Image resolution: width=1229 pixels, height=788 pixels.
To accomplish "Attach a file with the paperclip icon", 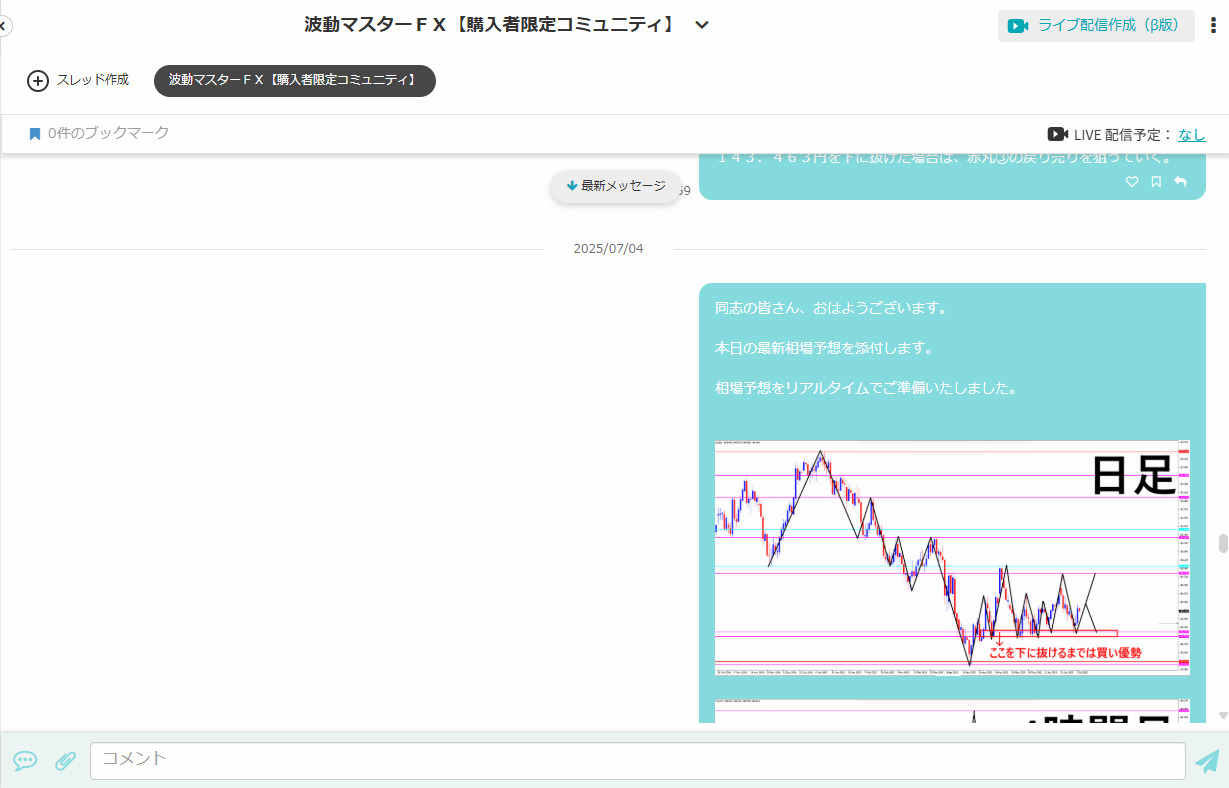I will 65,761.
